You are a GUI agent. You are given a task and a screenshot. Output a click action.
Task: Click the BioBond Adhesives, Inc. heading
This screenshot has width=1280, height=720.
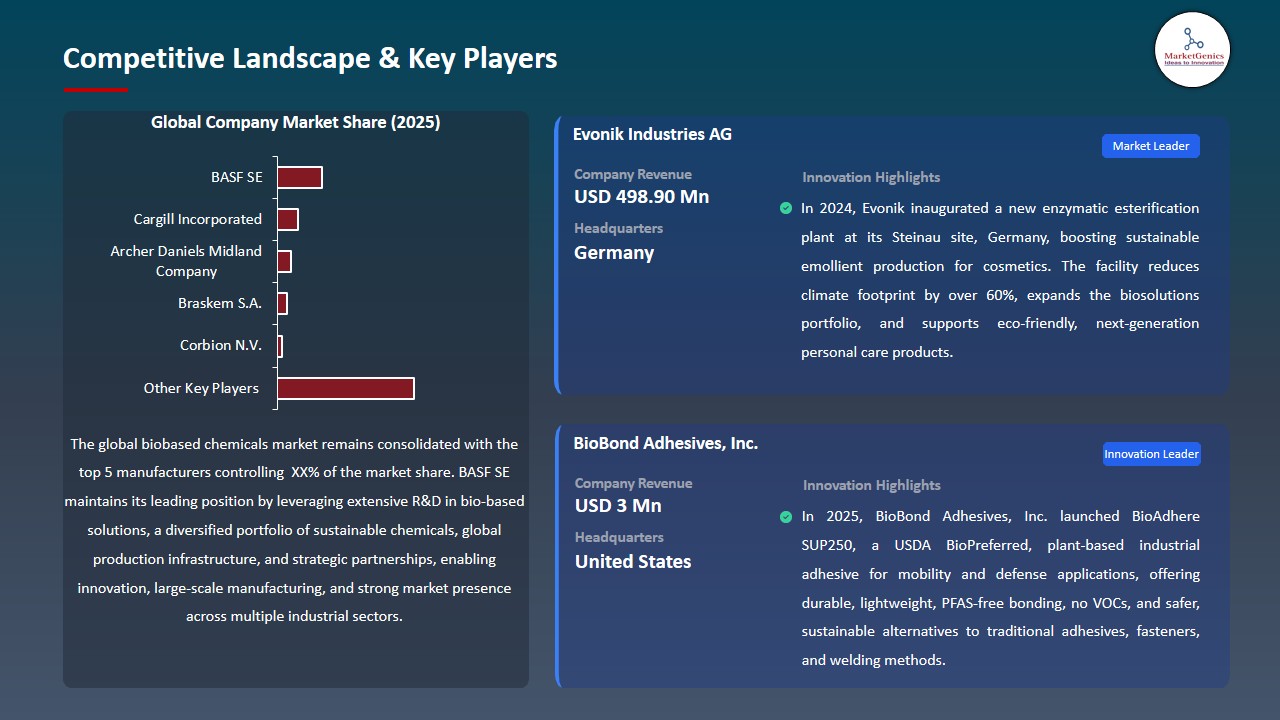click(665, 443)
